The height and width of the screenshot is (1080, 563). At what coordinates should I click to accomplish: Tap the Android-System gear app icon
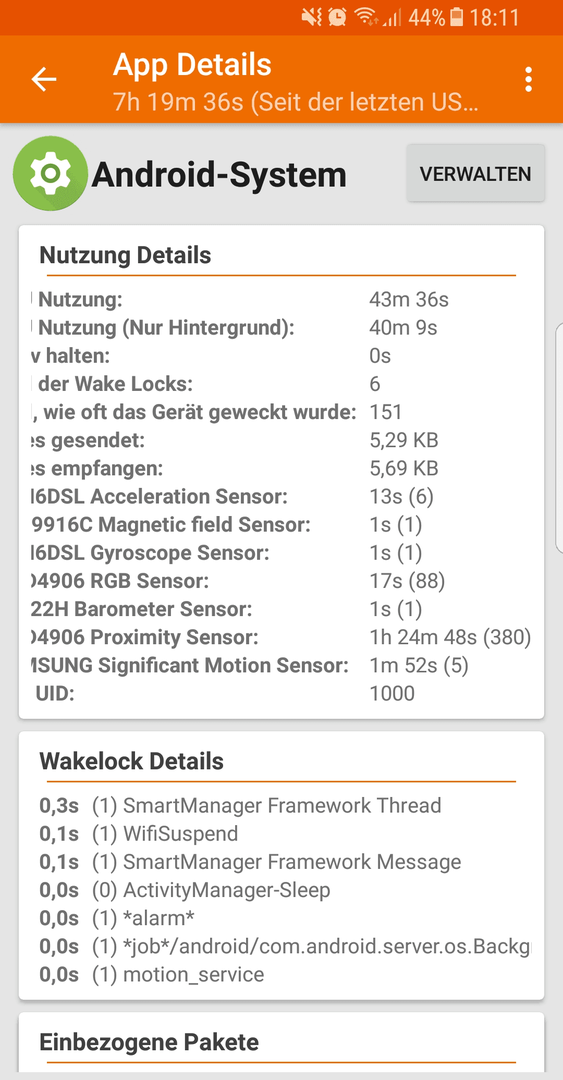point(50,174)
